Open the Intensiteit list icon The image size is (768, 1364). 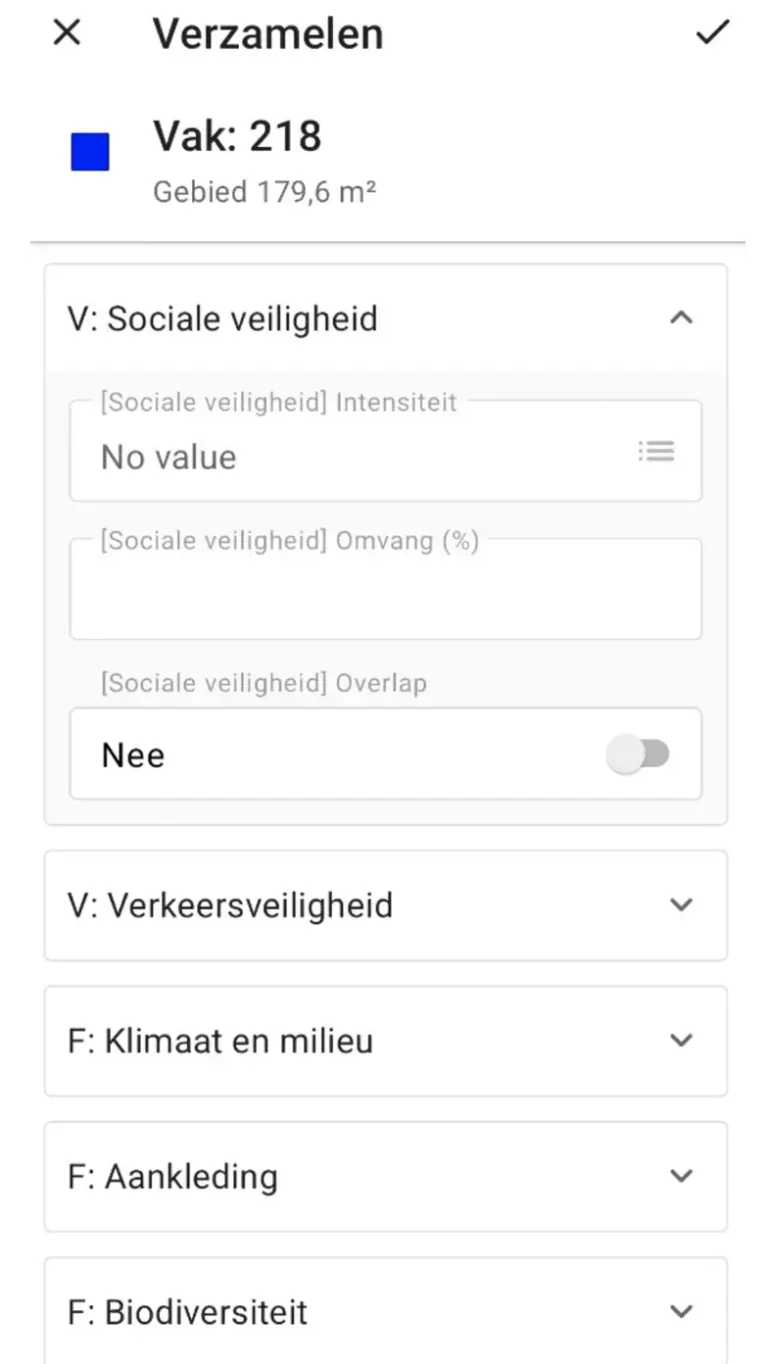click(656, 451)
